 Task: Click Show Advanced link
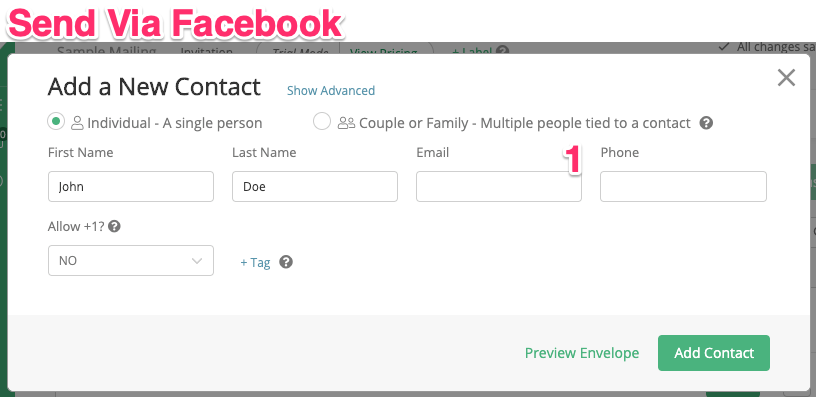[331, 91]
